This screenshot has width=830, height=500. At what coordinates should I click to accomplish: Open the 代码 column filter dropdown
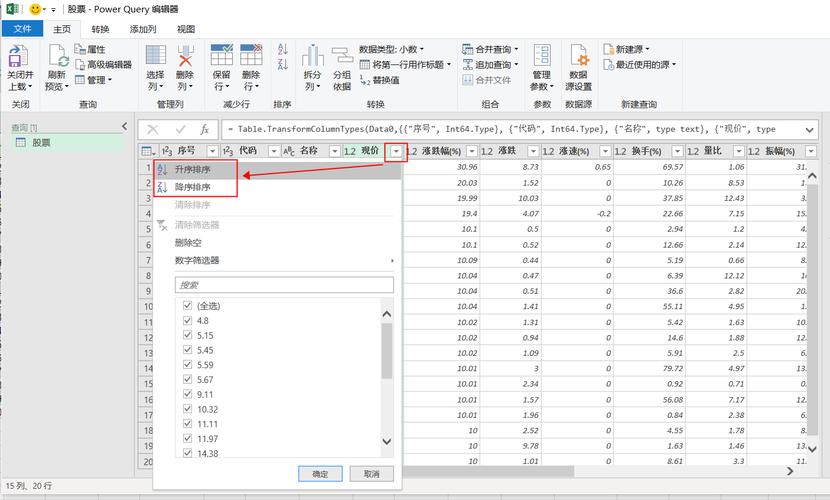pyautogui.click(x=274, y=151)
